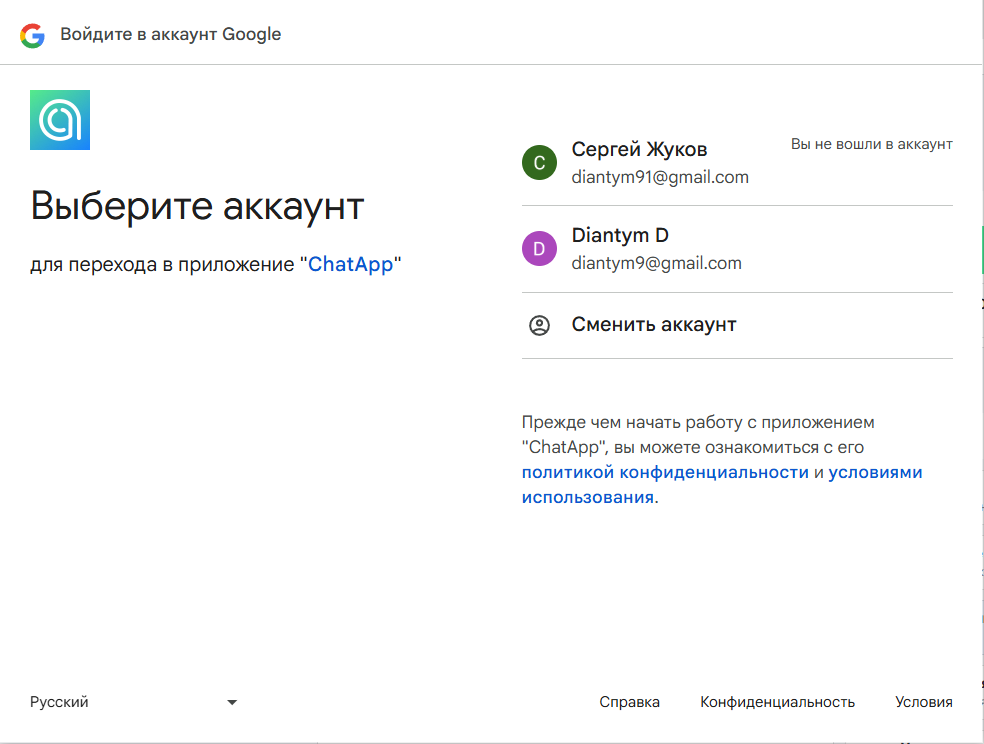
Task: Open the ChatApp link in the subtitle
Action: (x=350, y=265)
